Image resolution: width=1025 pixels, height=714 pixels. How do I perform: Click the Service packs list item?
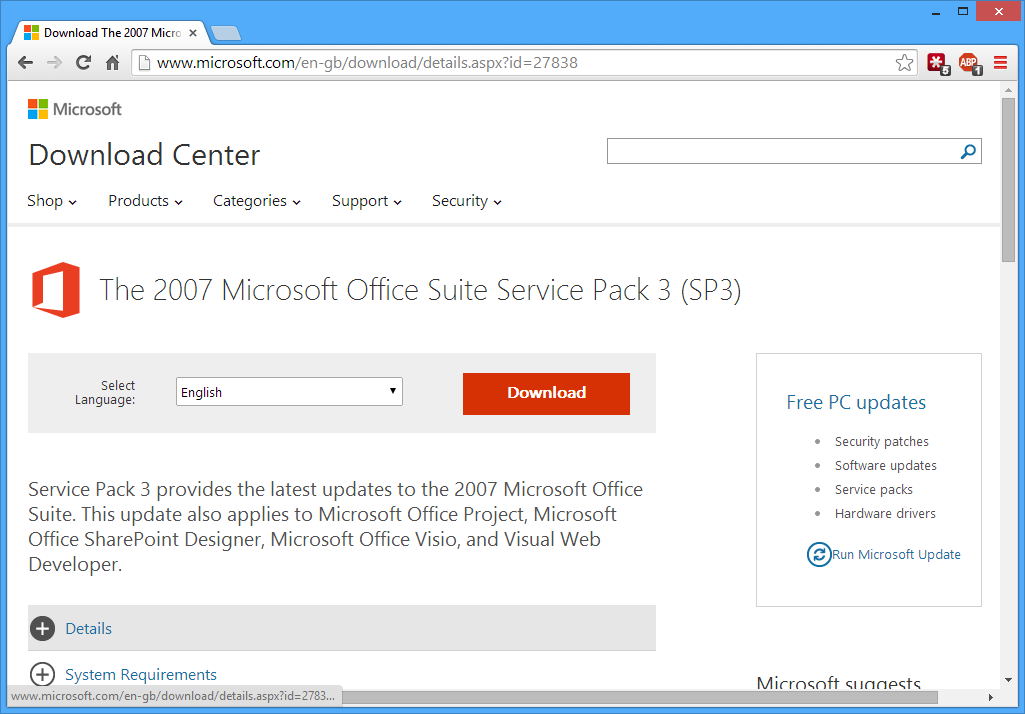tap(873, 490)
